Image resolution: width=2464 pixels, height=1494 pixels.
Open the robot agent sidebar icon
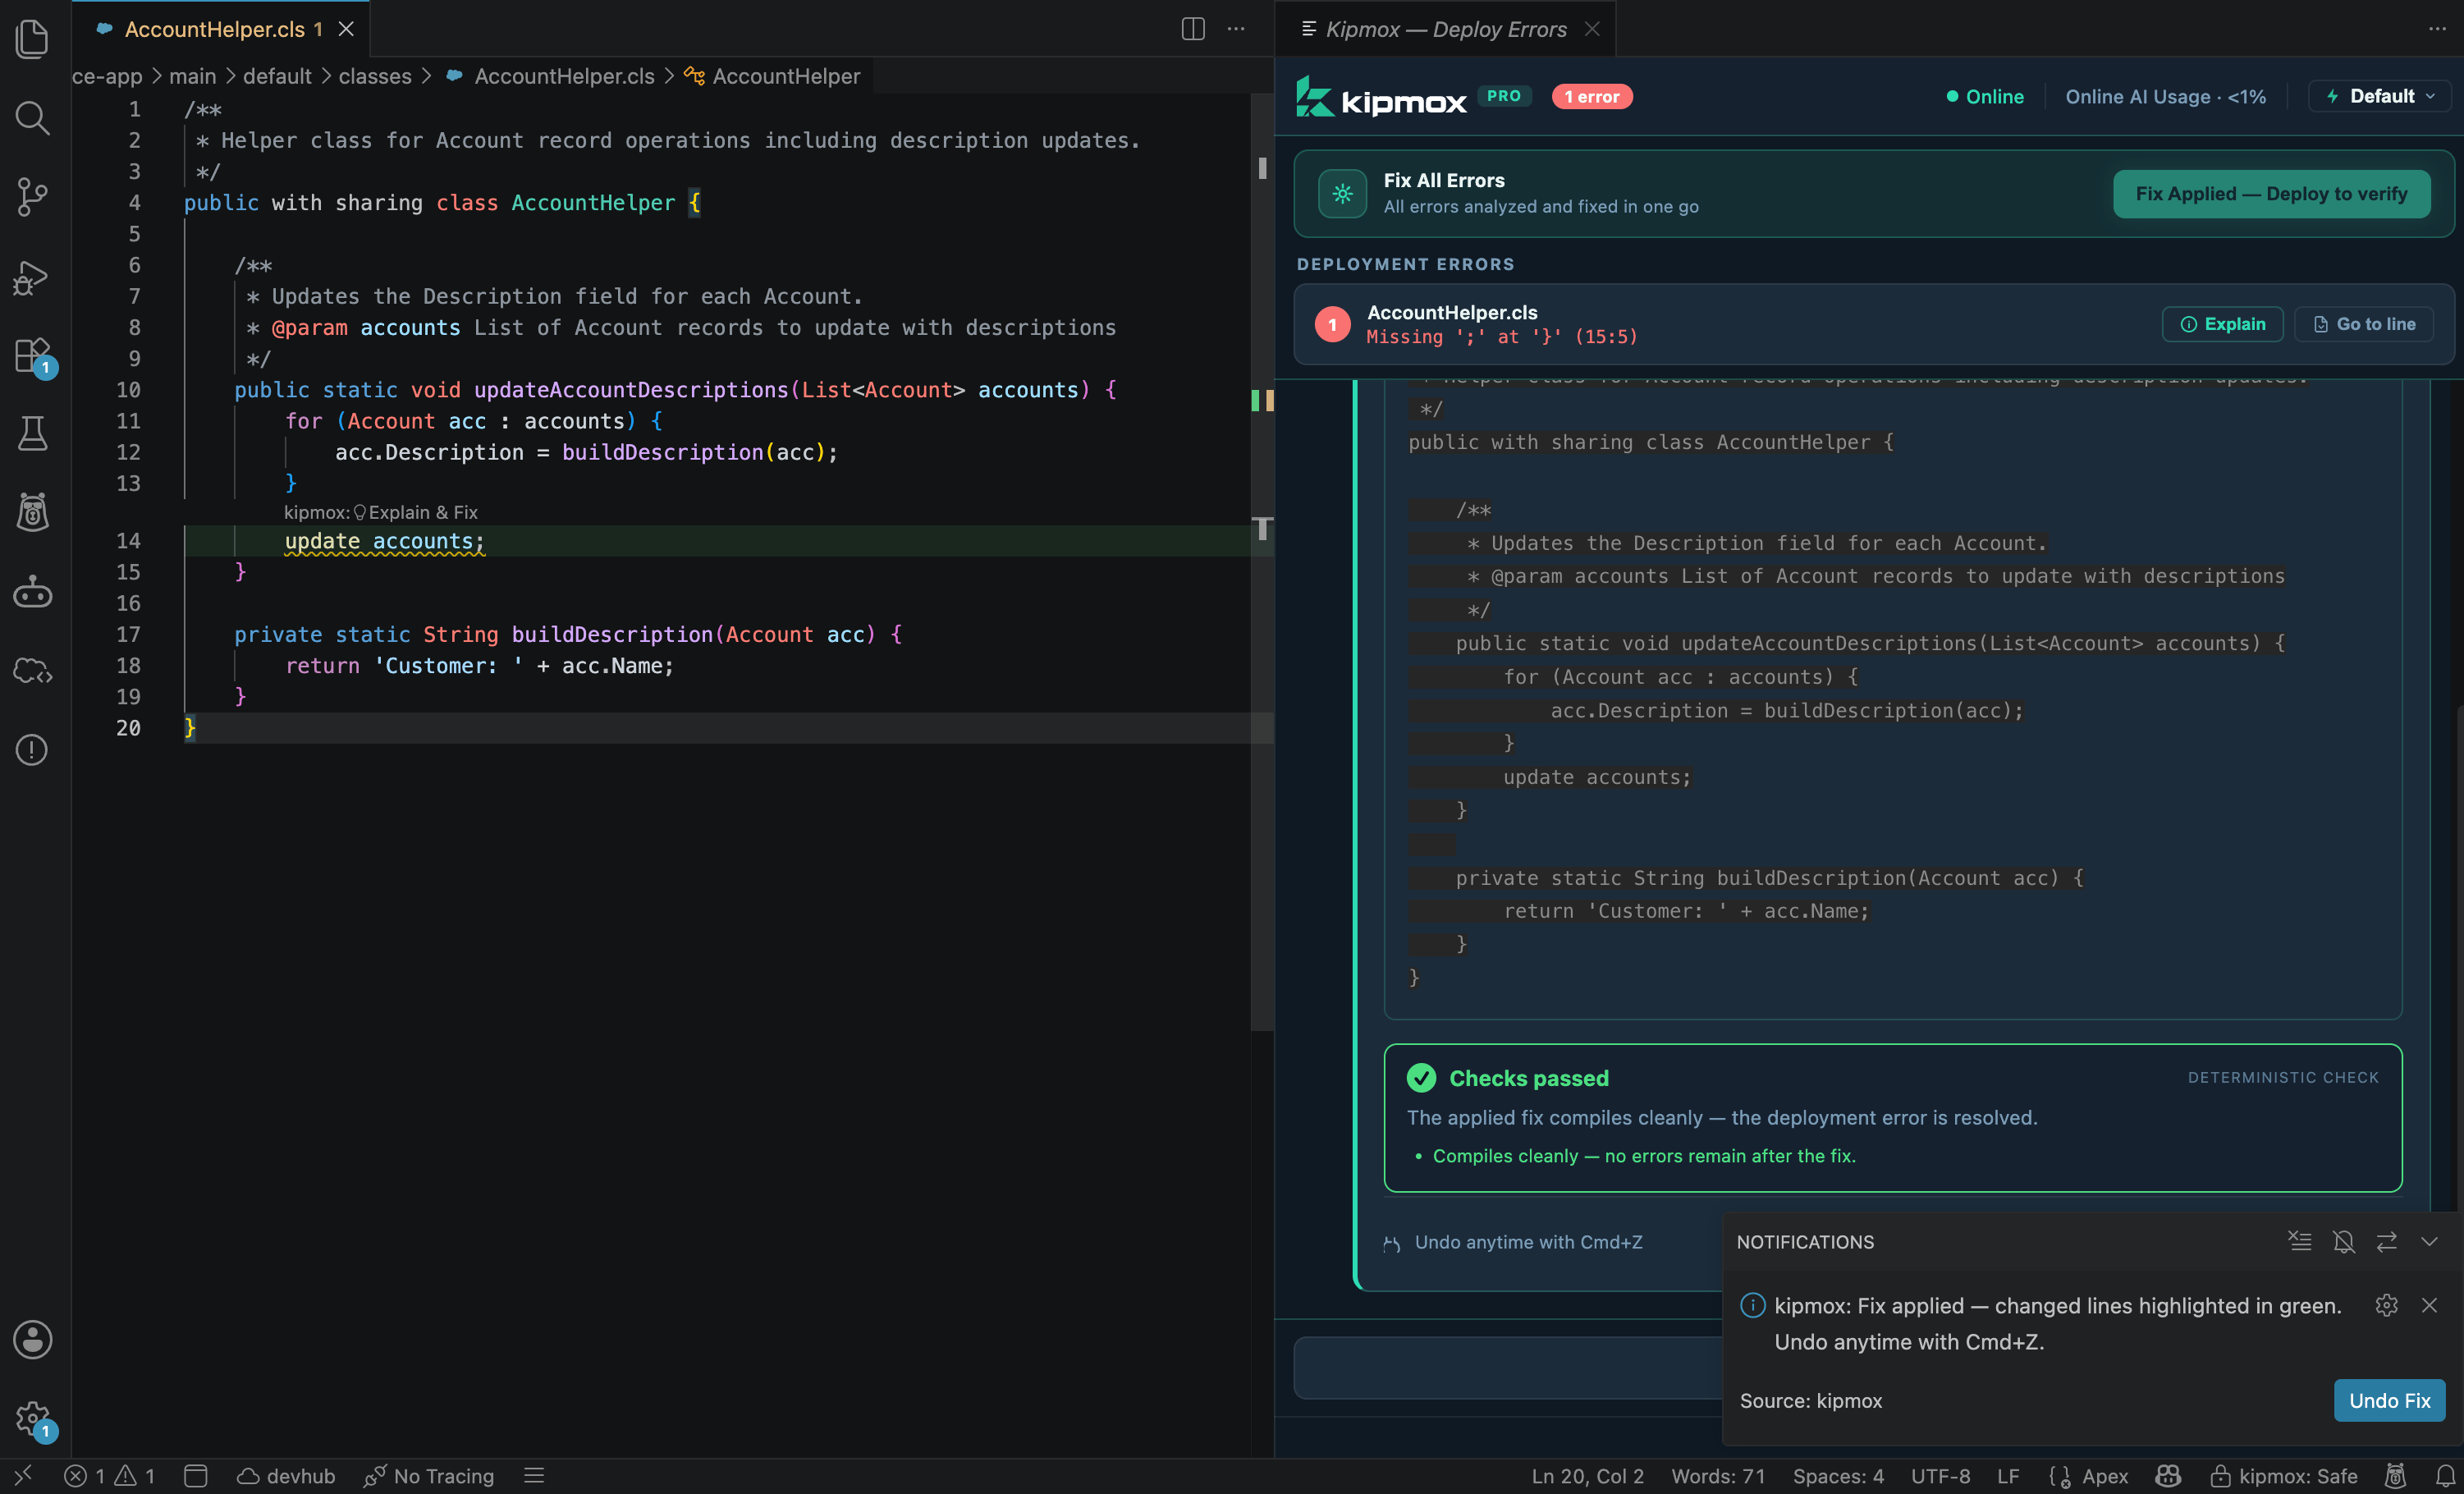(33, 592)
